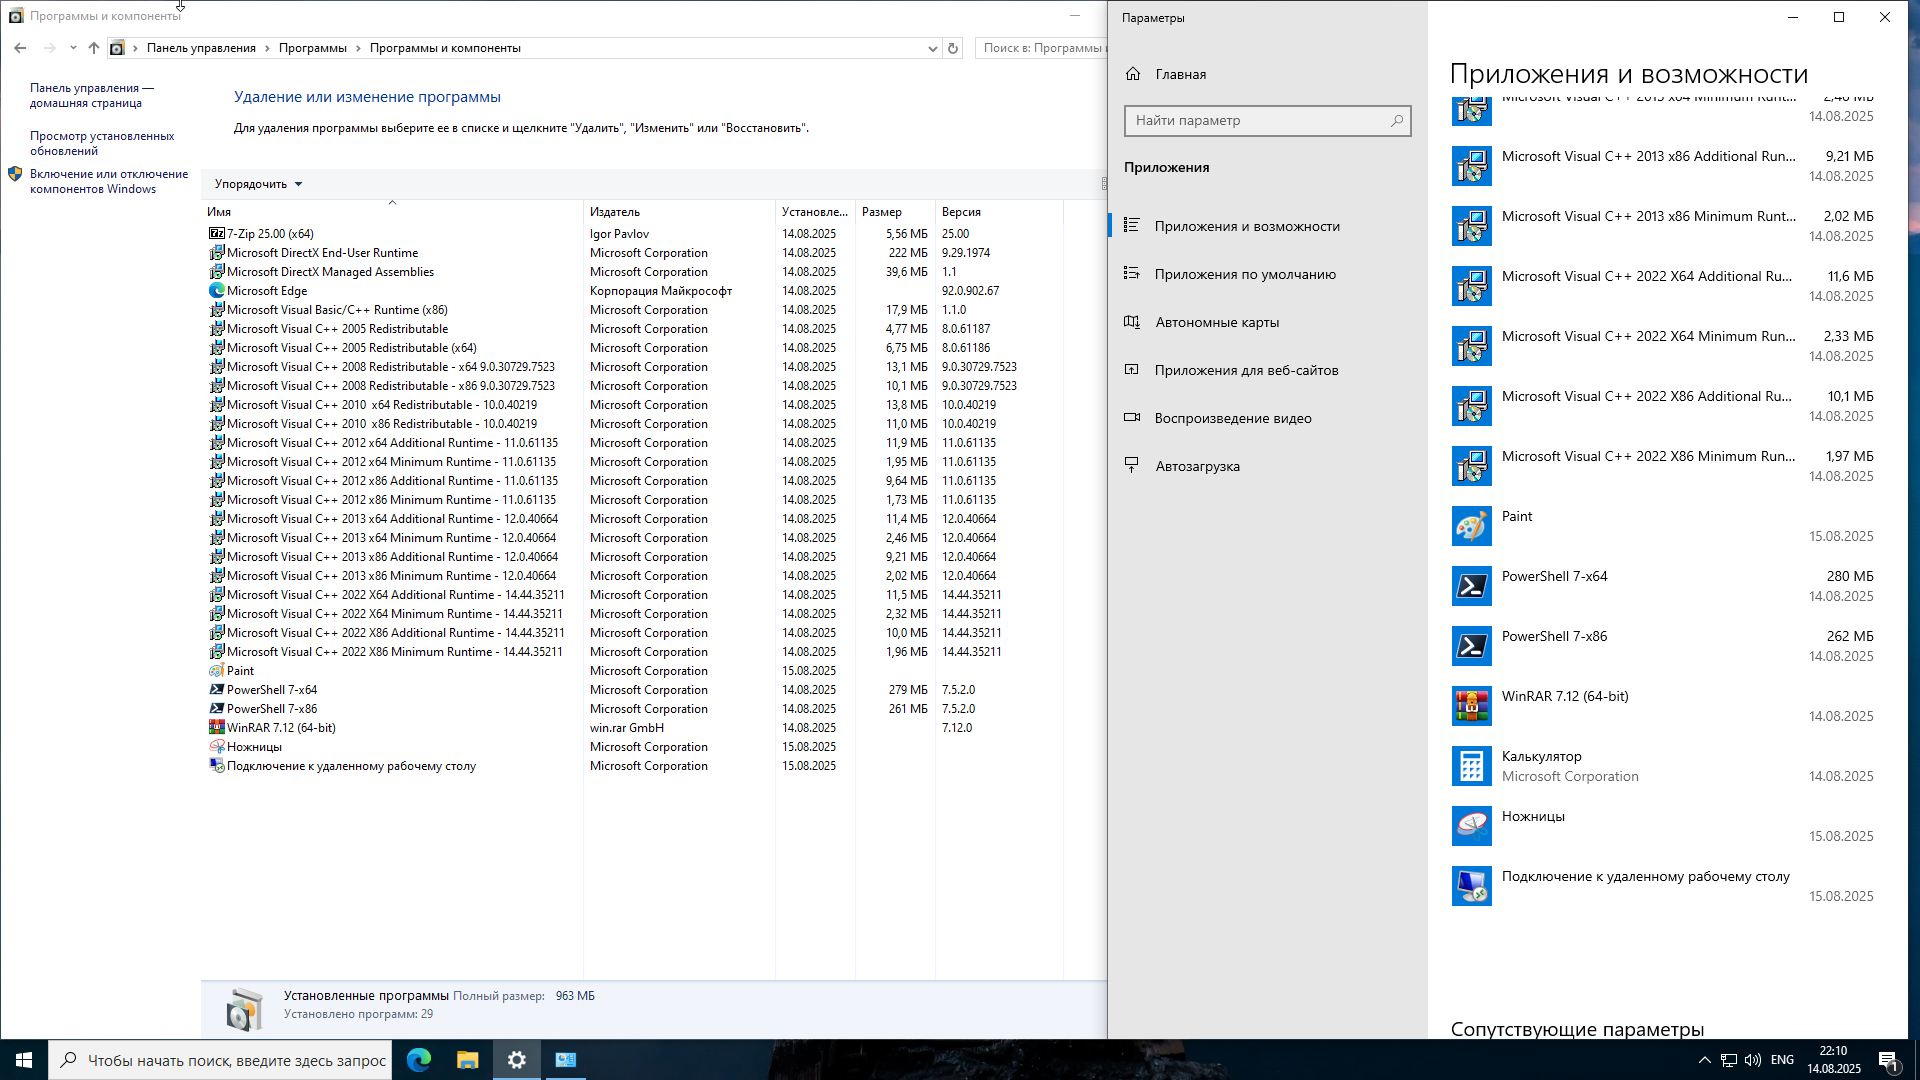
Task: Select Microsoft Visual C++ 2005 Redistributable (x64) row
Action: (635, 348)
